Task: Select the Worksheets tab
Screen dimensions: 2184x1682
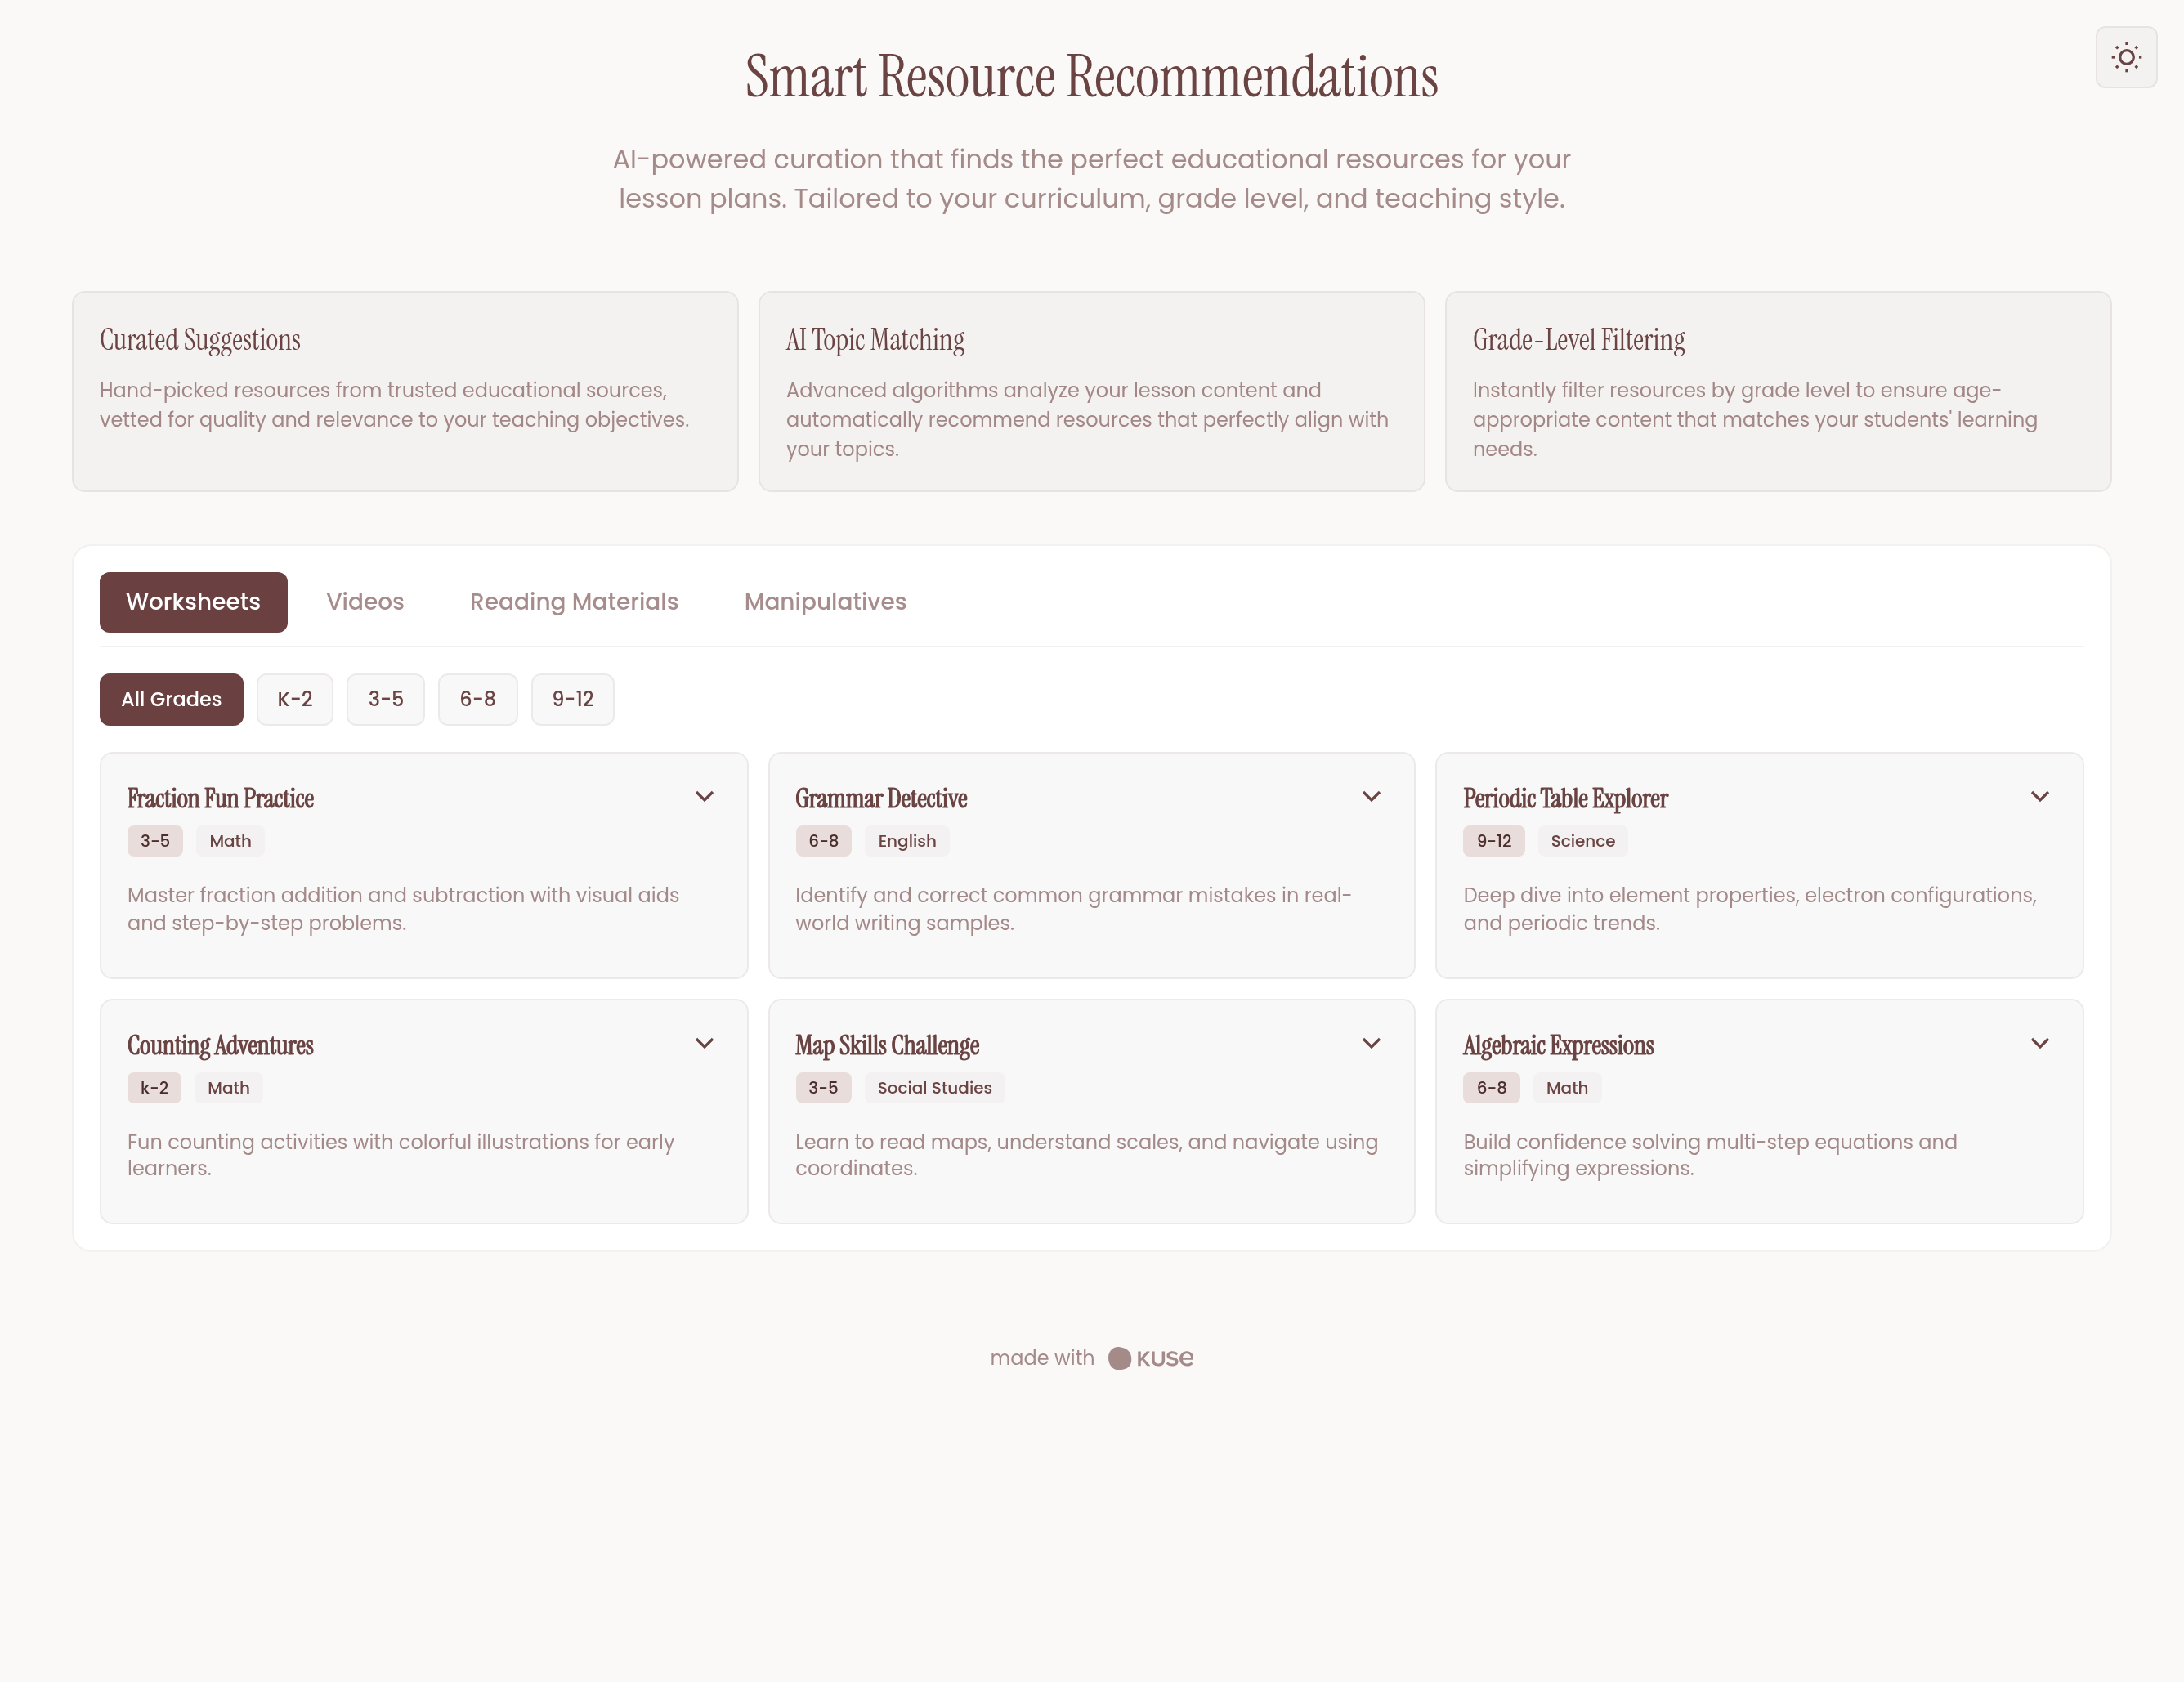Action: (193, 602)
